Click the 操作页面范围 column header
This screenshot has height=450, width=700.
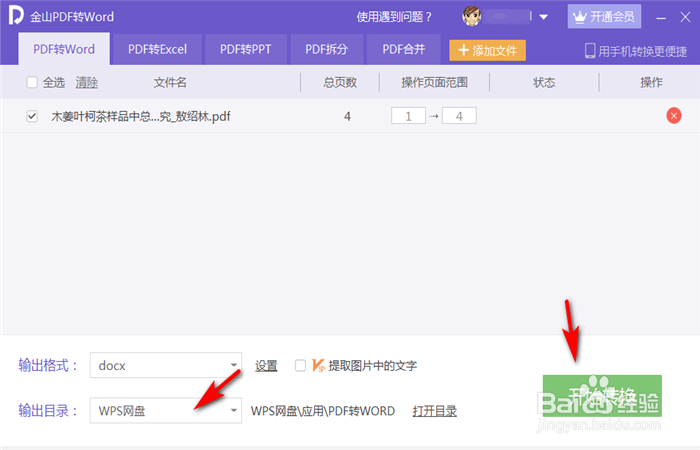click(434, 83)
